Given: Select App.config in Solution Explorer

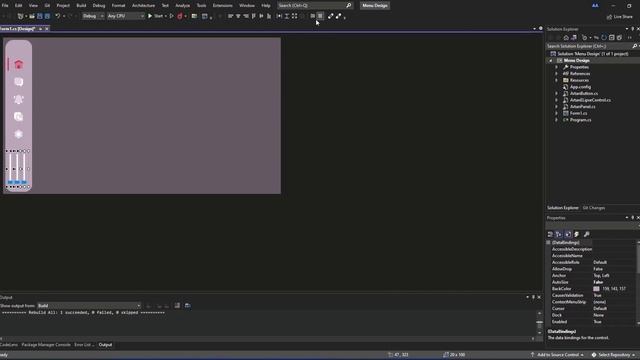Looking at the screenshot, I should coord(580,87).
